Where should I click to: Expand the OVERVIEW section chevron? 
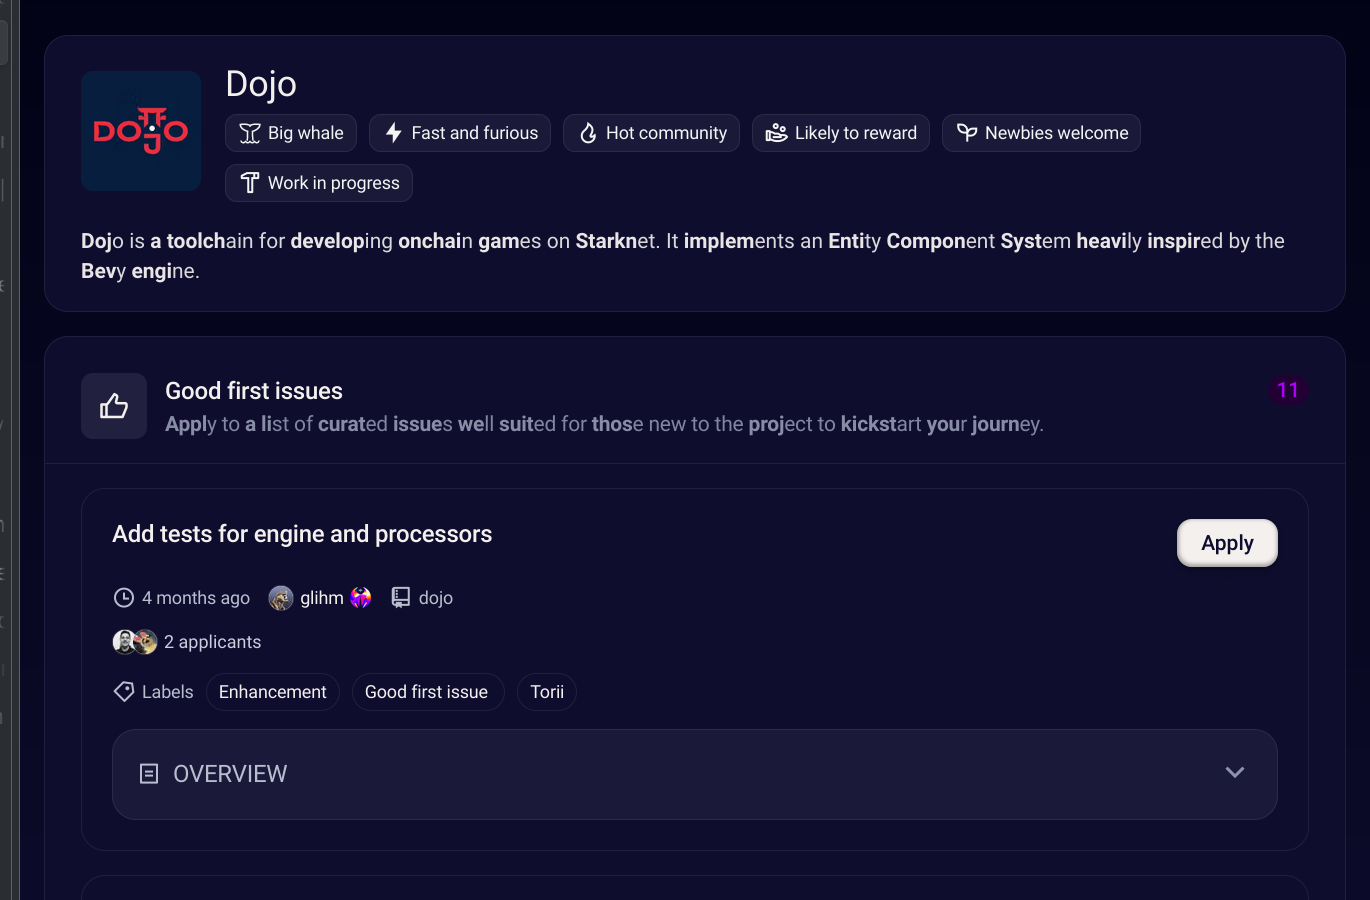(x=1235, y=773)
